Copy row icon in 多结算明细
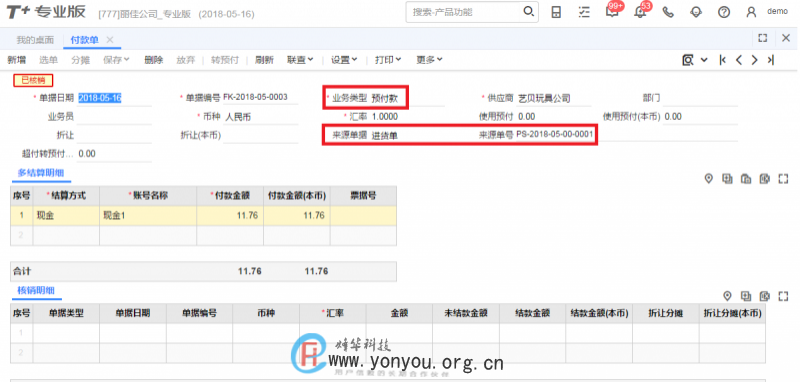The image size is (800, 382). (x=746, y=179)
